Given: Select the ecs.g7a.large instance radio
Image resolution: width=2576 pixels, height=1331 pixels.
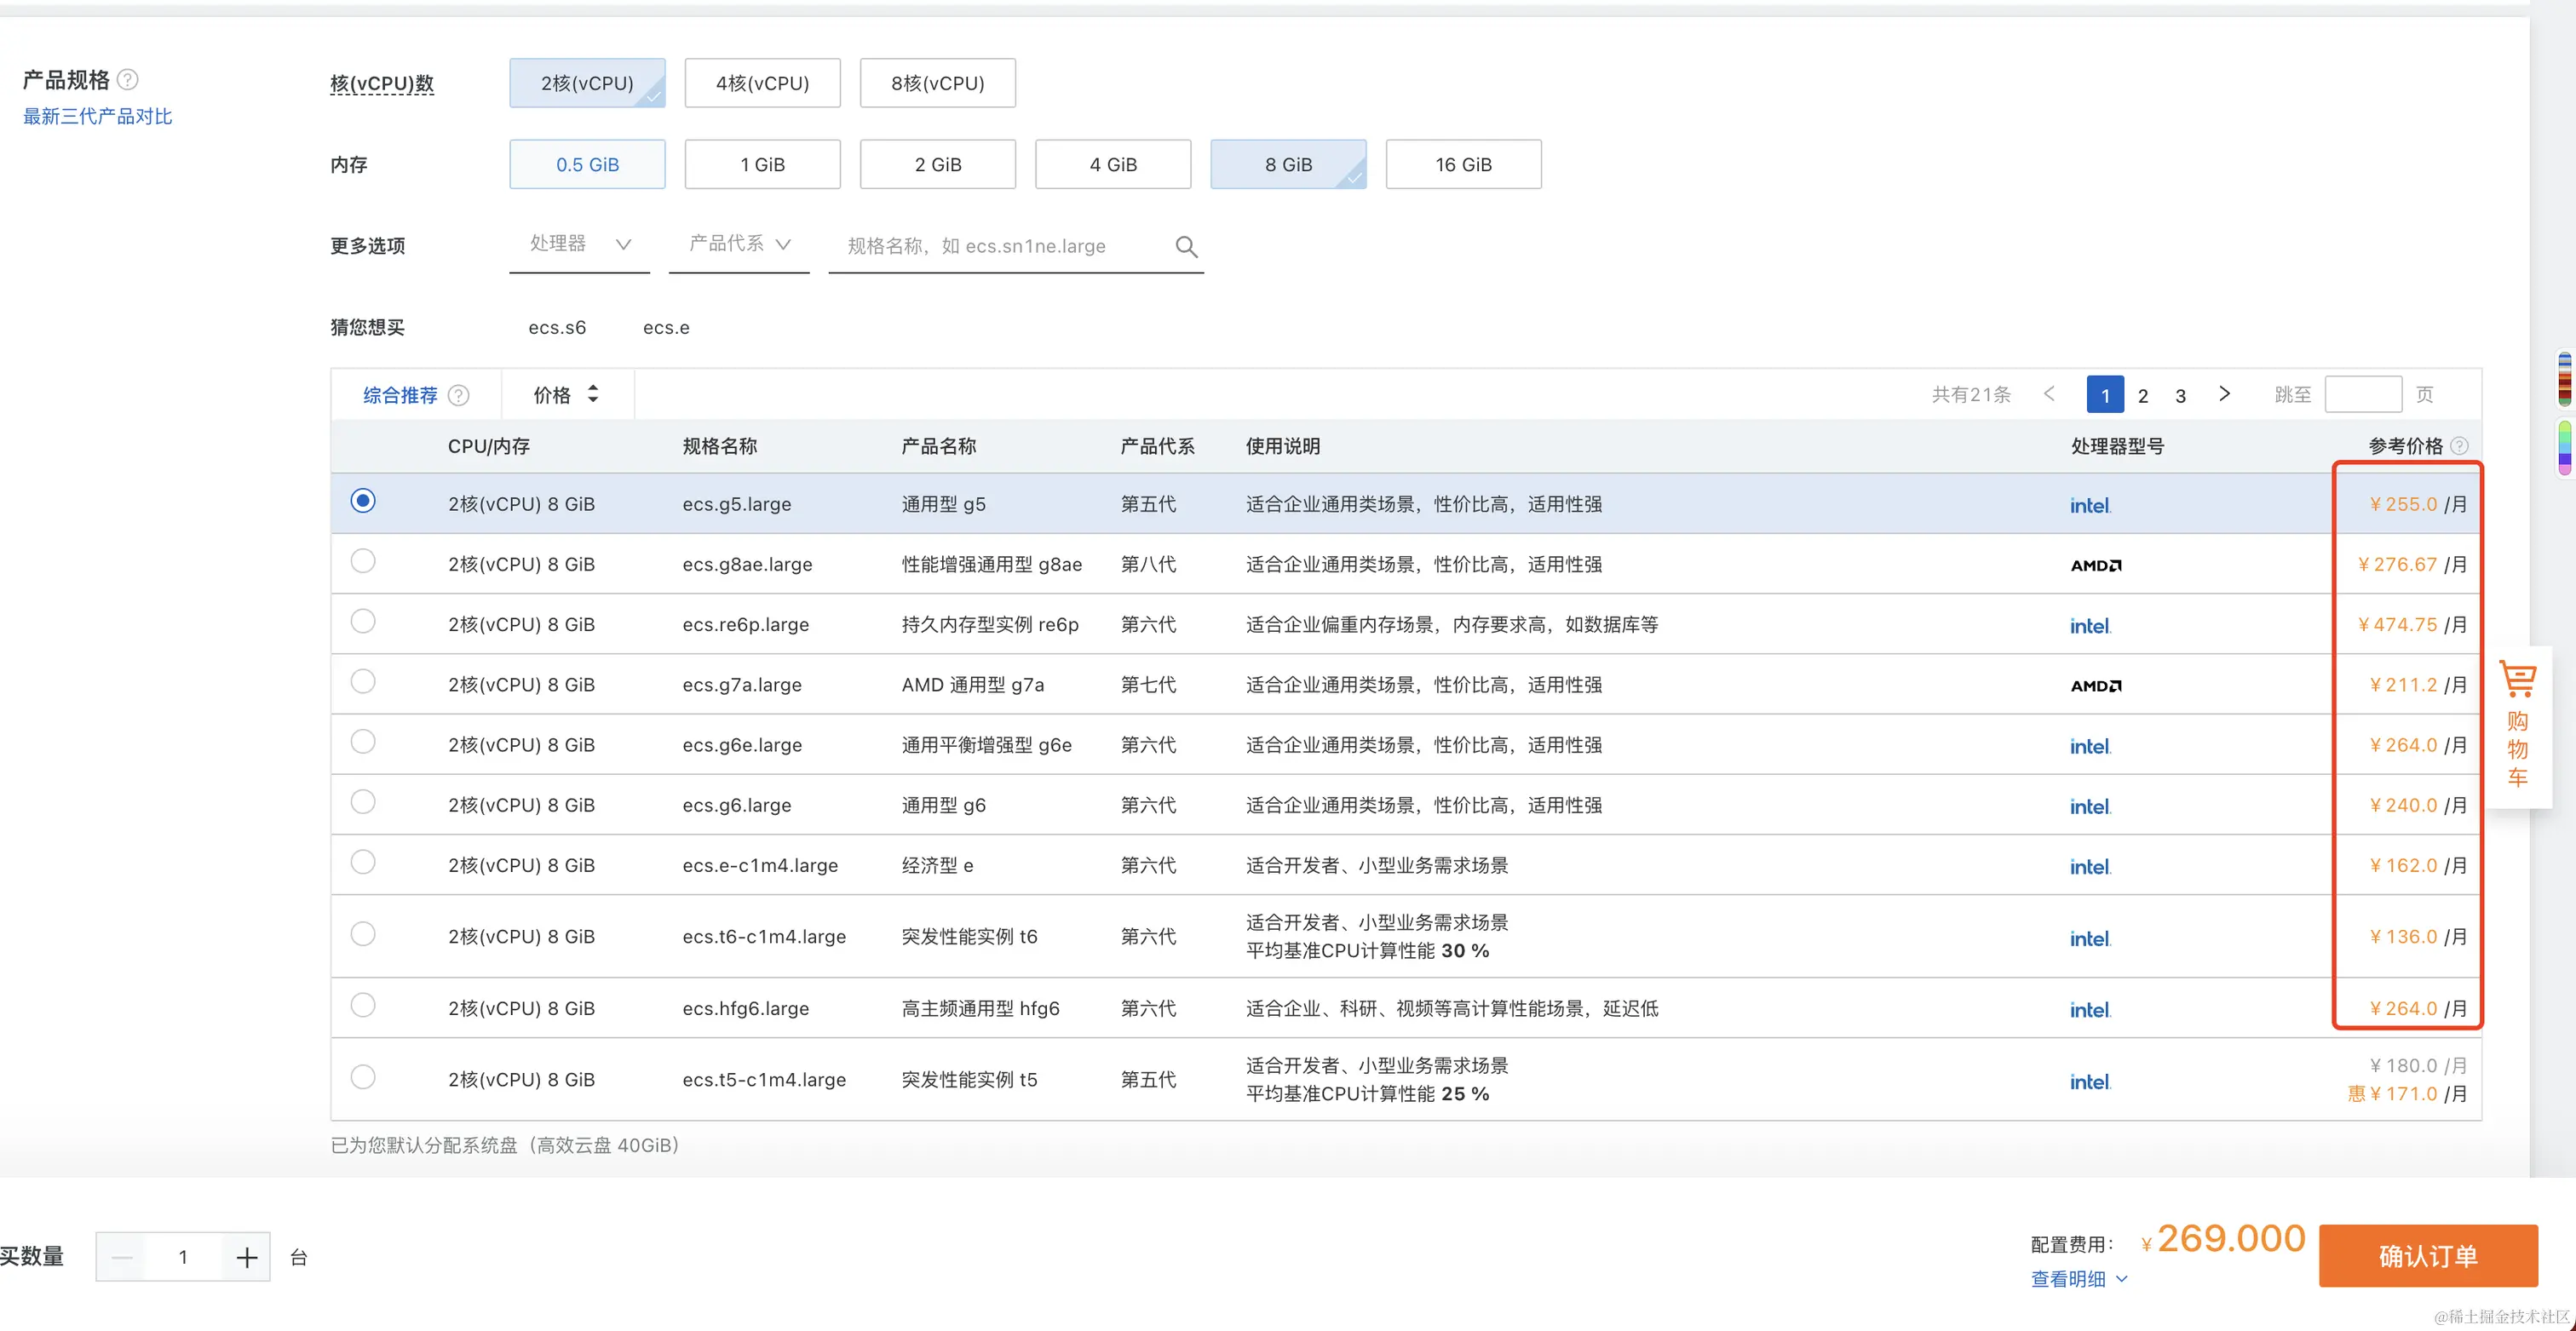Looking at the screenshot, I should pos(363,682).
